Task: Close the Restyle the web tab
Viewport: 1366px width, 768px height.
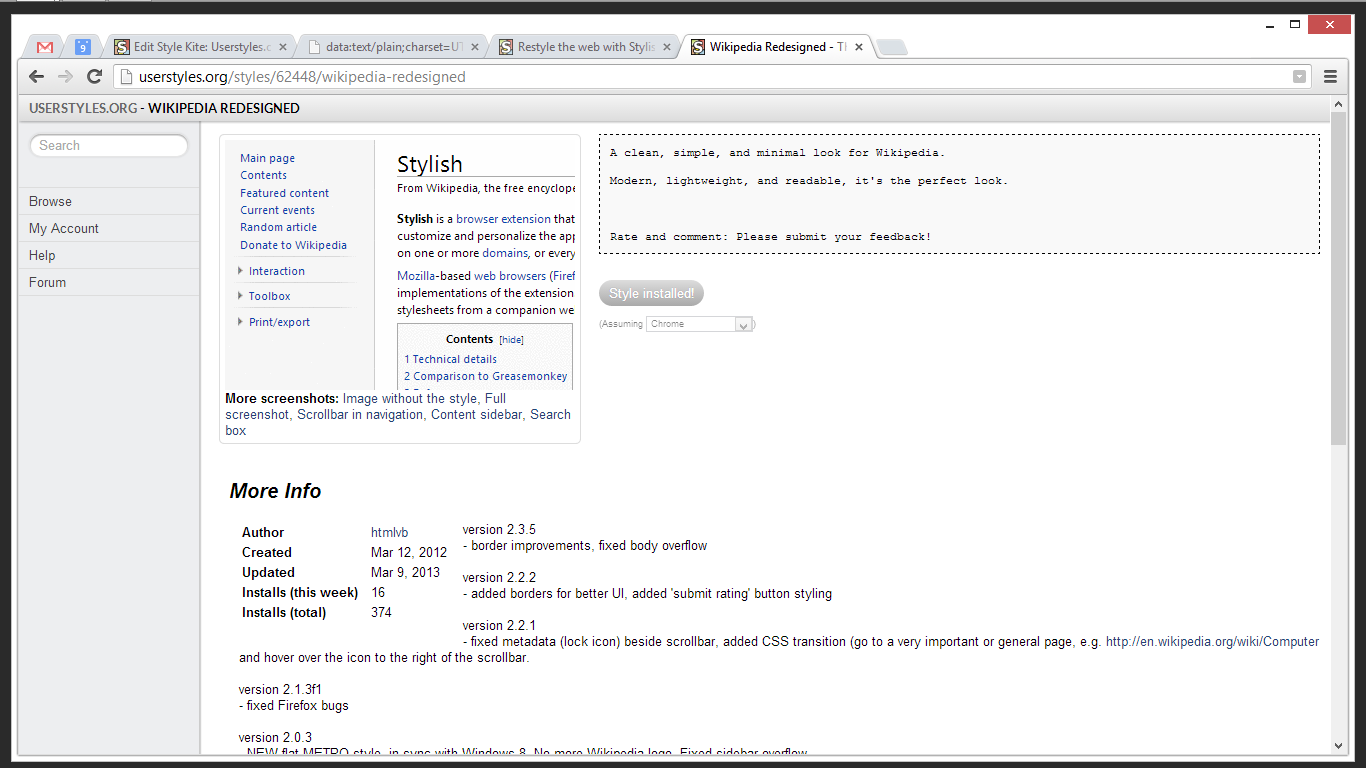Action: [667, 47]
